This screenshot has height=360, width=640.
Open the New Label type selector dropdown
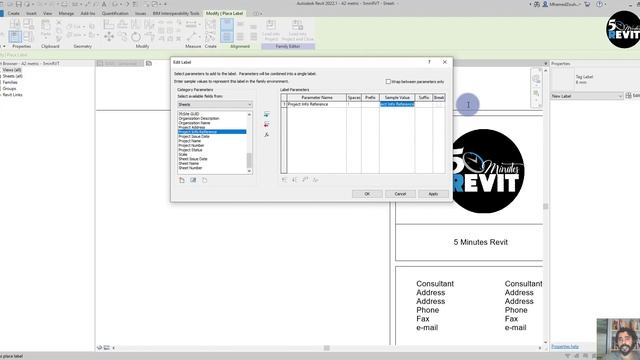(x=587, y=96)
